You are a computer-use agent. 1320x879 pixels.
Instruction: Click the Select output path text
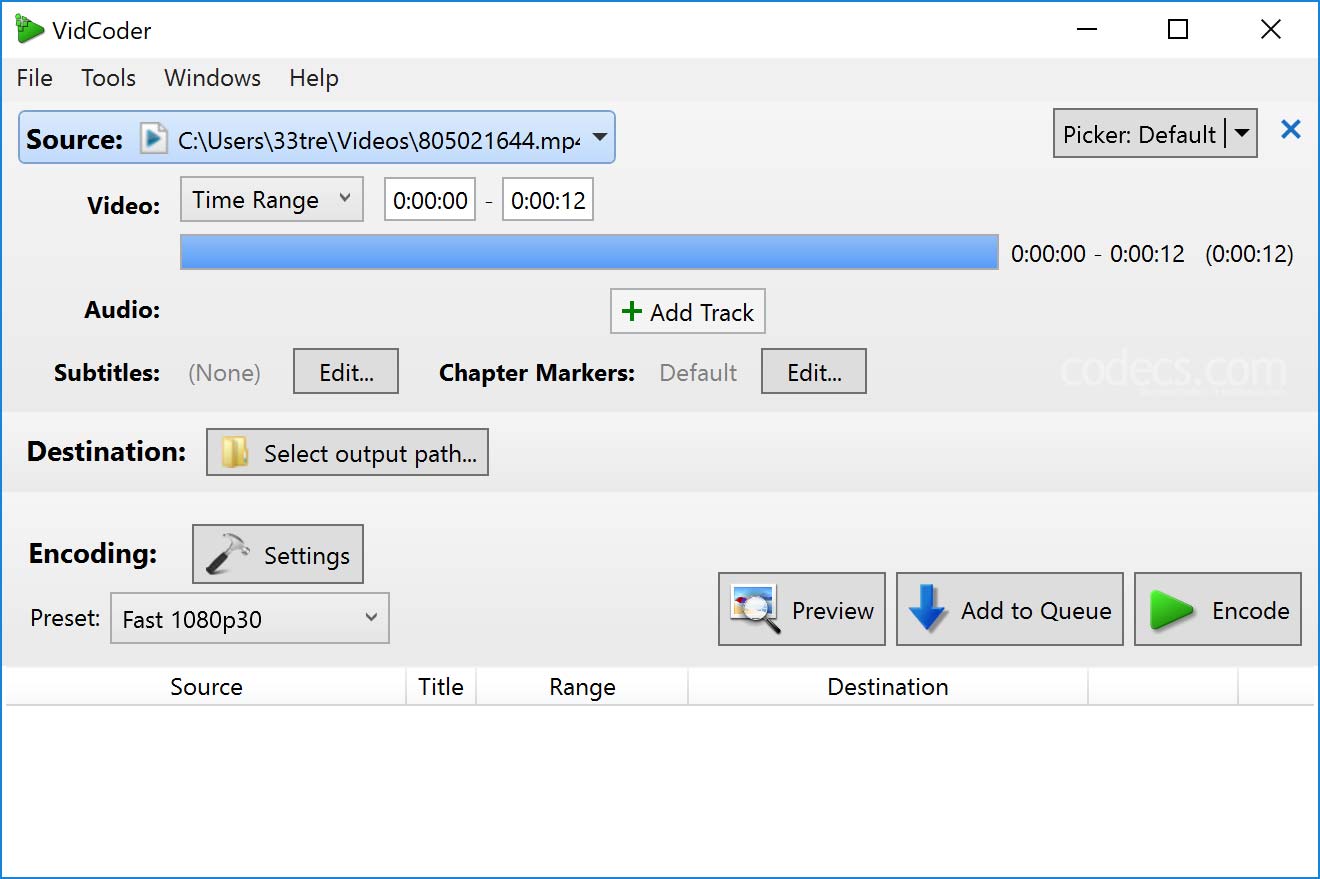point(370,454)
